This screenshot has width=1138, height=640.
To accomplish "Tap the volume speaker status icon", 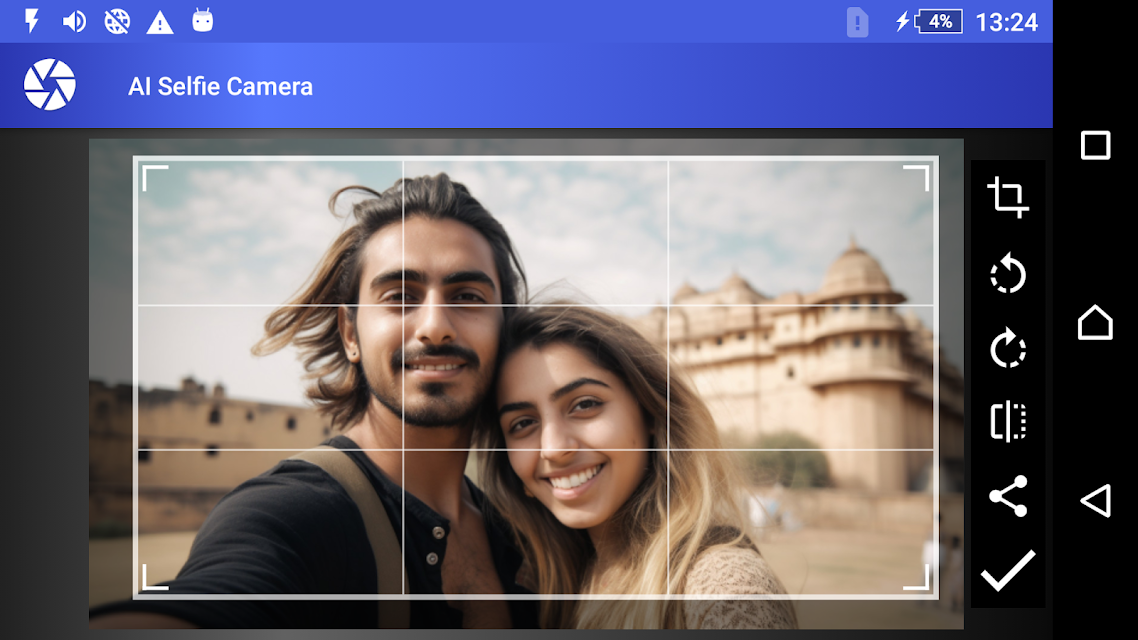I will [74, 21].
